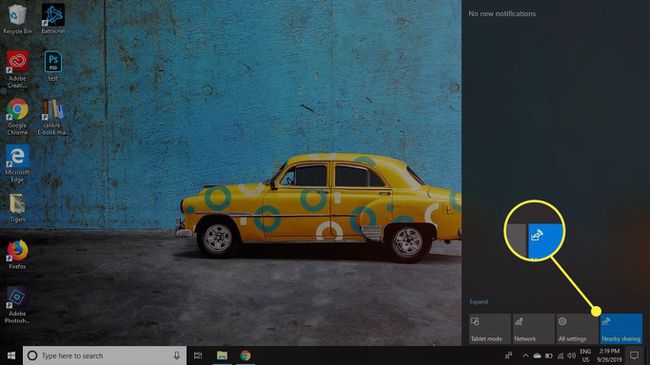Open Chrome from the taskbar
The width and height of the screenshot is (650, 365).
click(245, 355)
